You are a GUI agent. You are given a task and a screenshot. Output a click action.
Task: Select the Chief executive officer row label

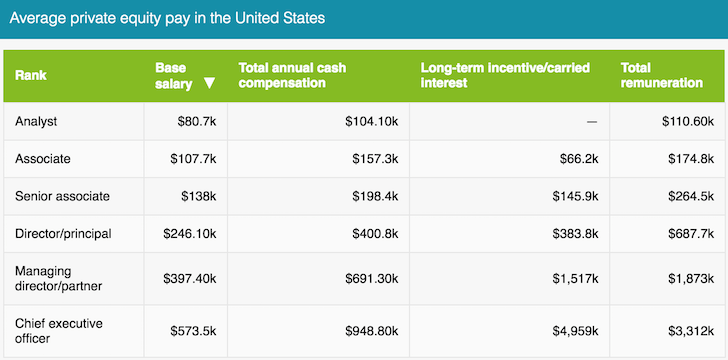click(x=58, y=331)
